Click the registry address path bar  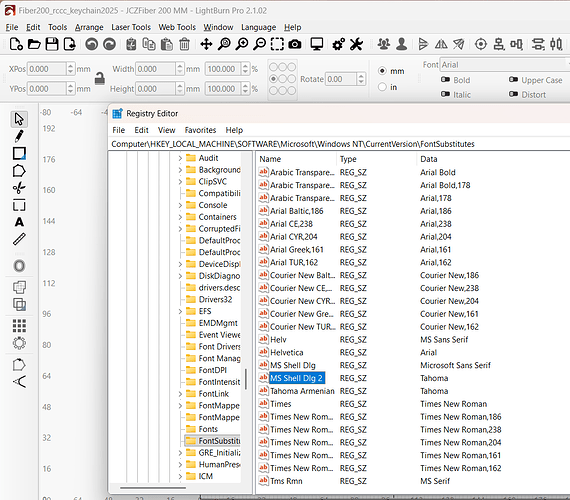(340, 144)
